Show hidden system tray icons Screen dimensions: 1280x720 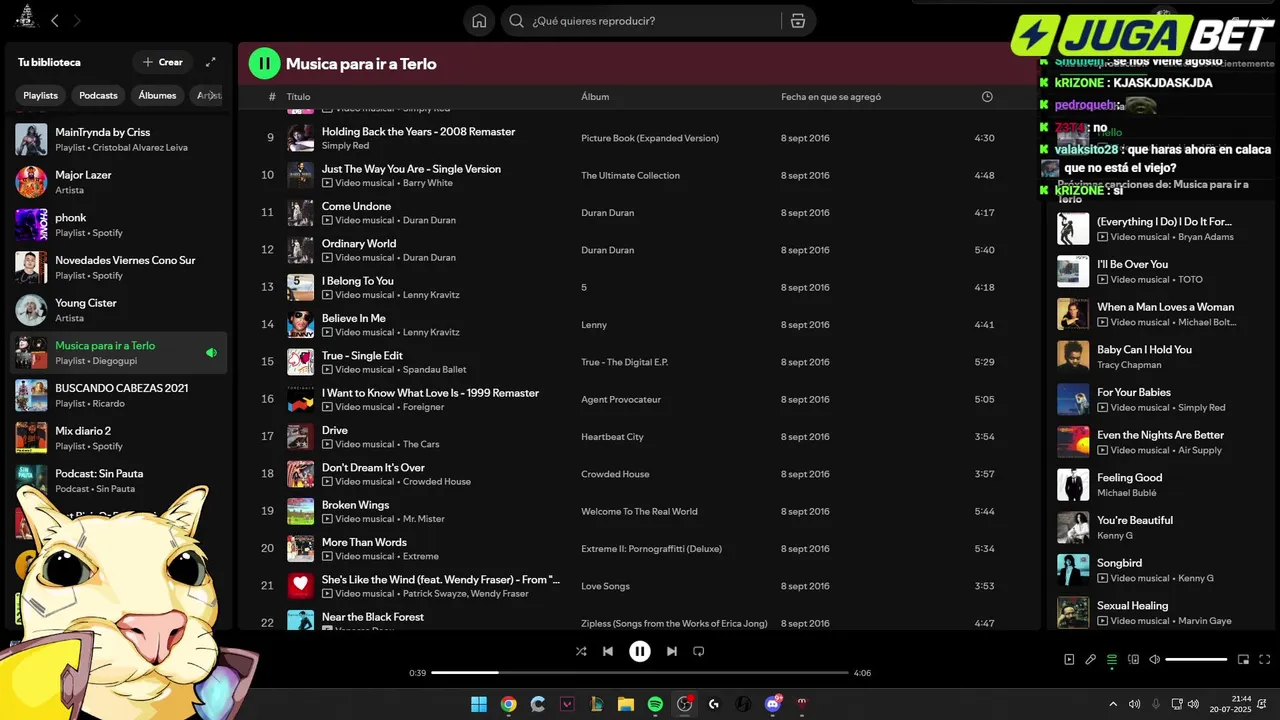click(1113, 704)
